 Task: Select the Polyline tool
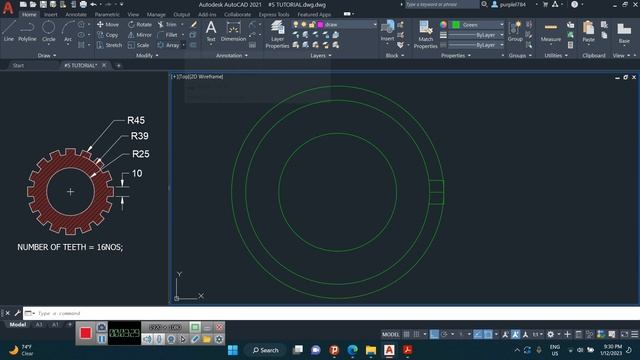[x=27, y=31]
